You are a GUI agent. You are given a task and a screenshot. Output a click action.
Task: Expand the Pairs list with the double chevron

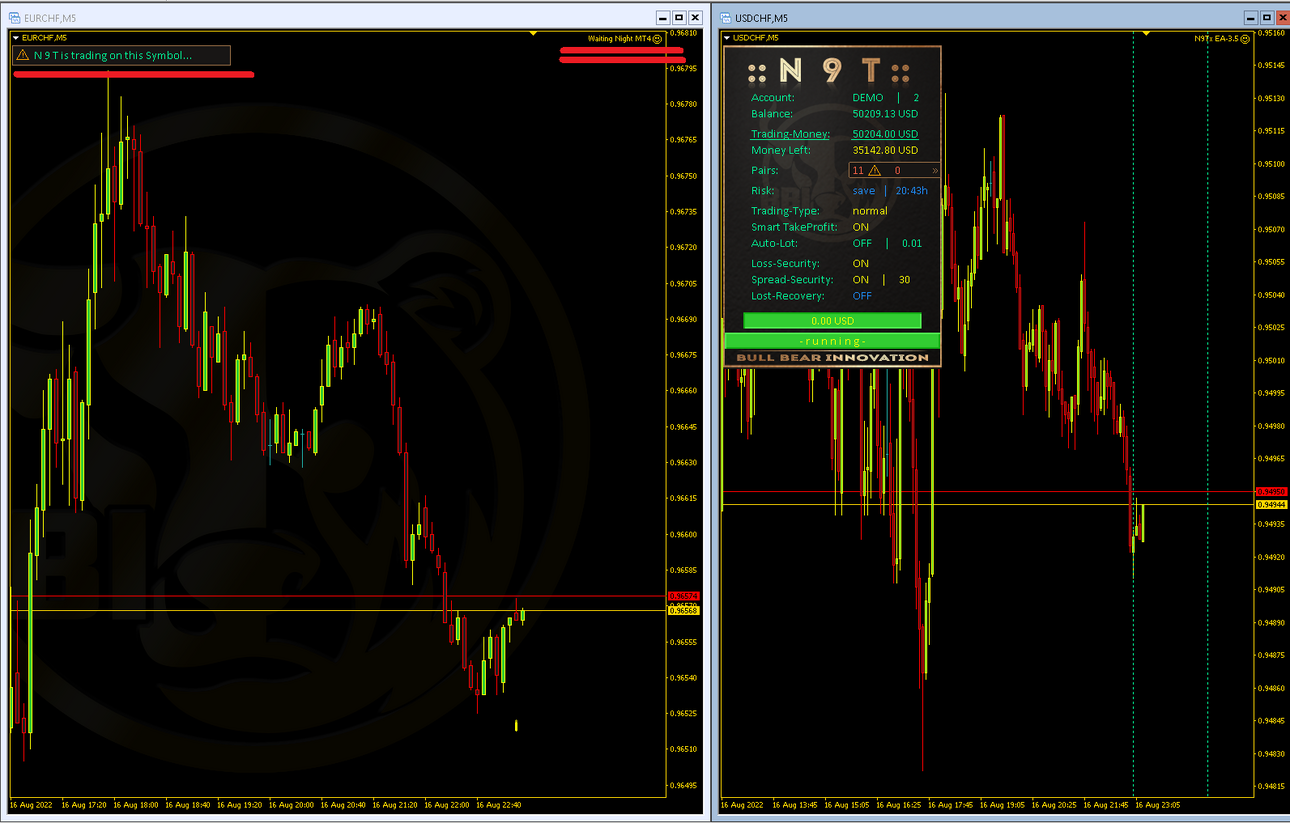[935, 171]
